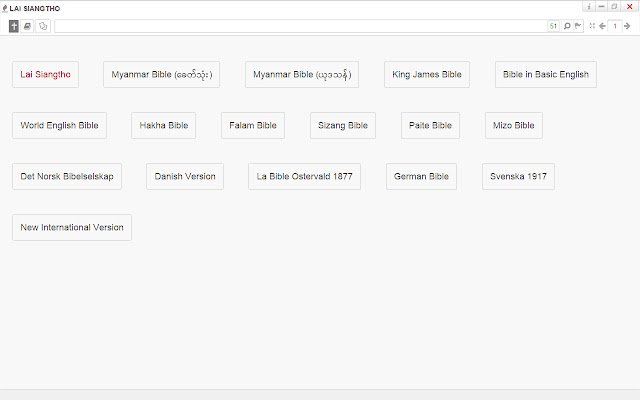Select Danish Version
This screenshot has width=640, height=400.
coord(185,176)
